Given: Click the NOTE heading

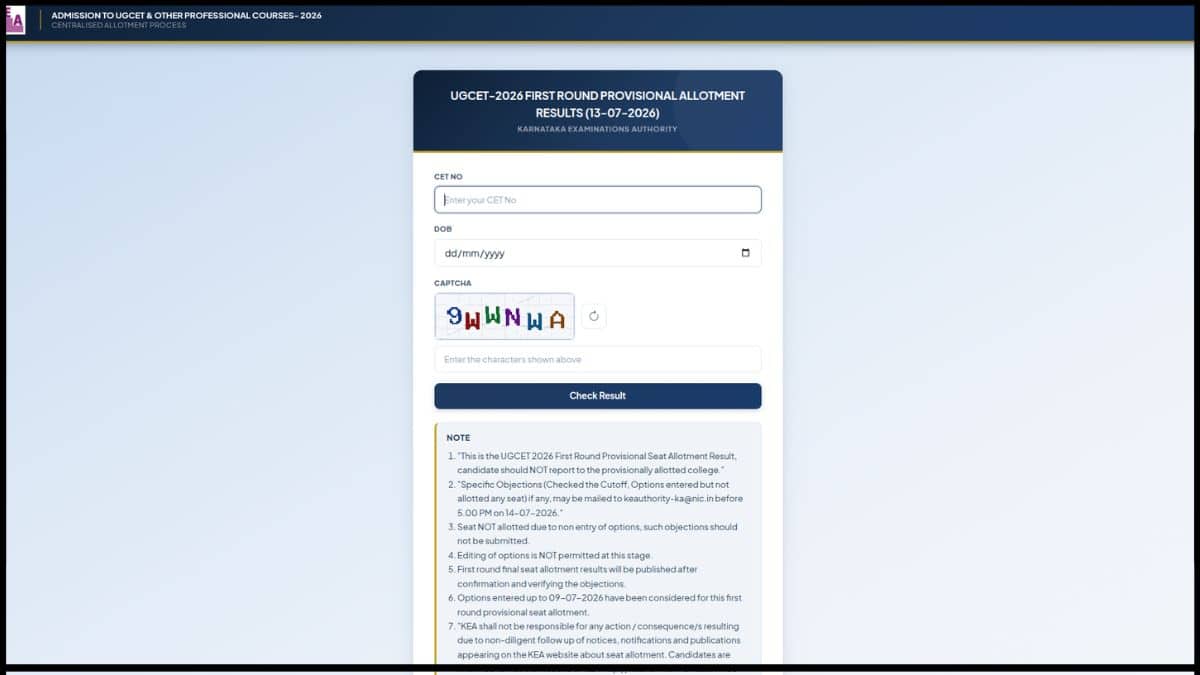Looking at the screenshot, I should pos(458,438).
